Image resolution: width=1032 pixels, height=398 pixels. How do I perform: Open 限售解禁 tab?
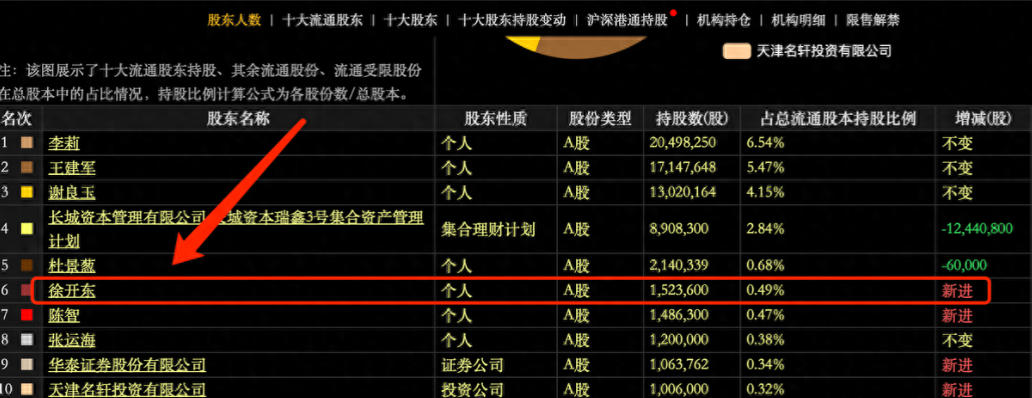(x=873, y=20)
